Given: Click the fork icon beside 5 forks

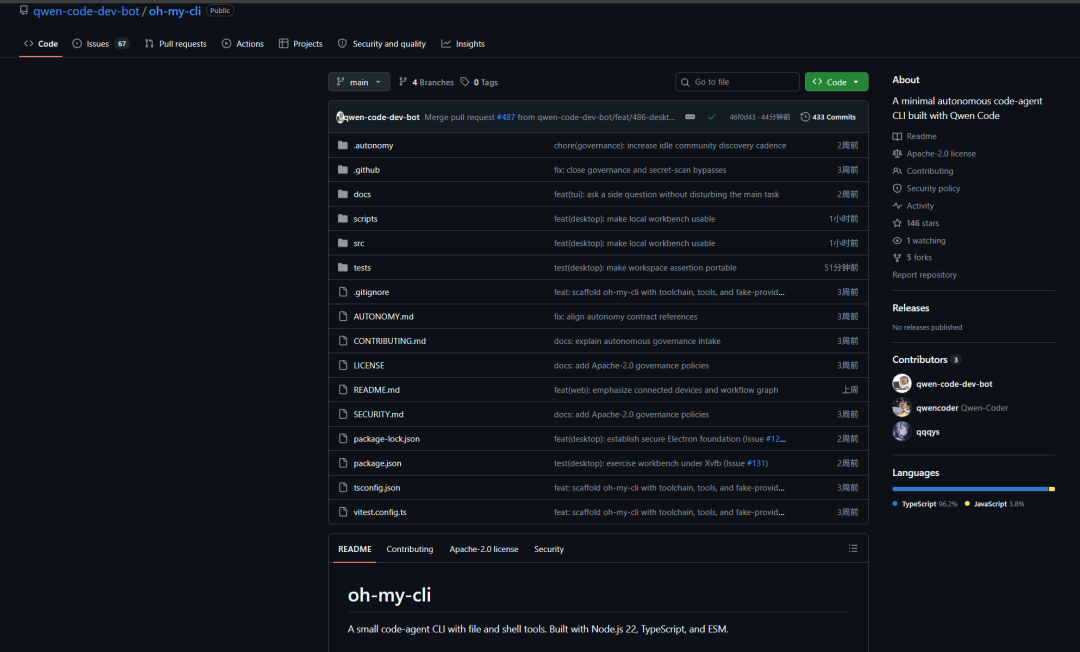Looking at the screenshot, I should pos(897,257).
